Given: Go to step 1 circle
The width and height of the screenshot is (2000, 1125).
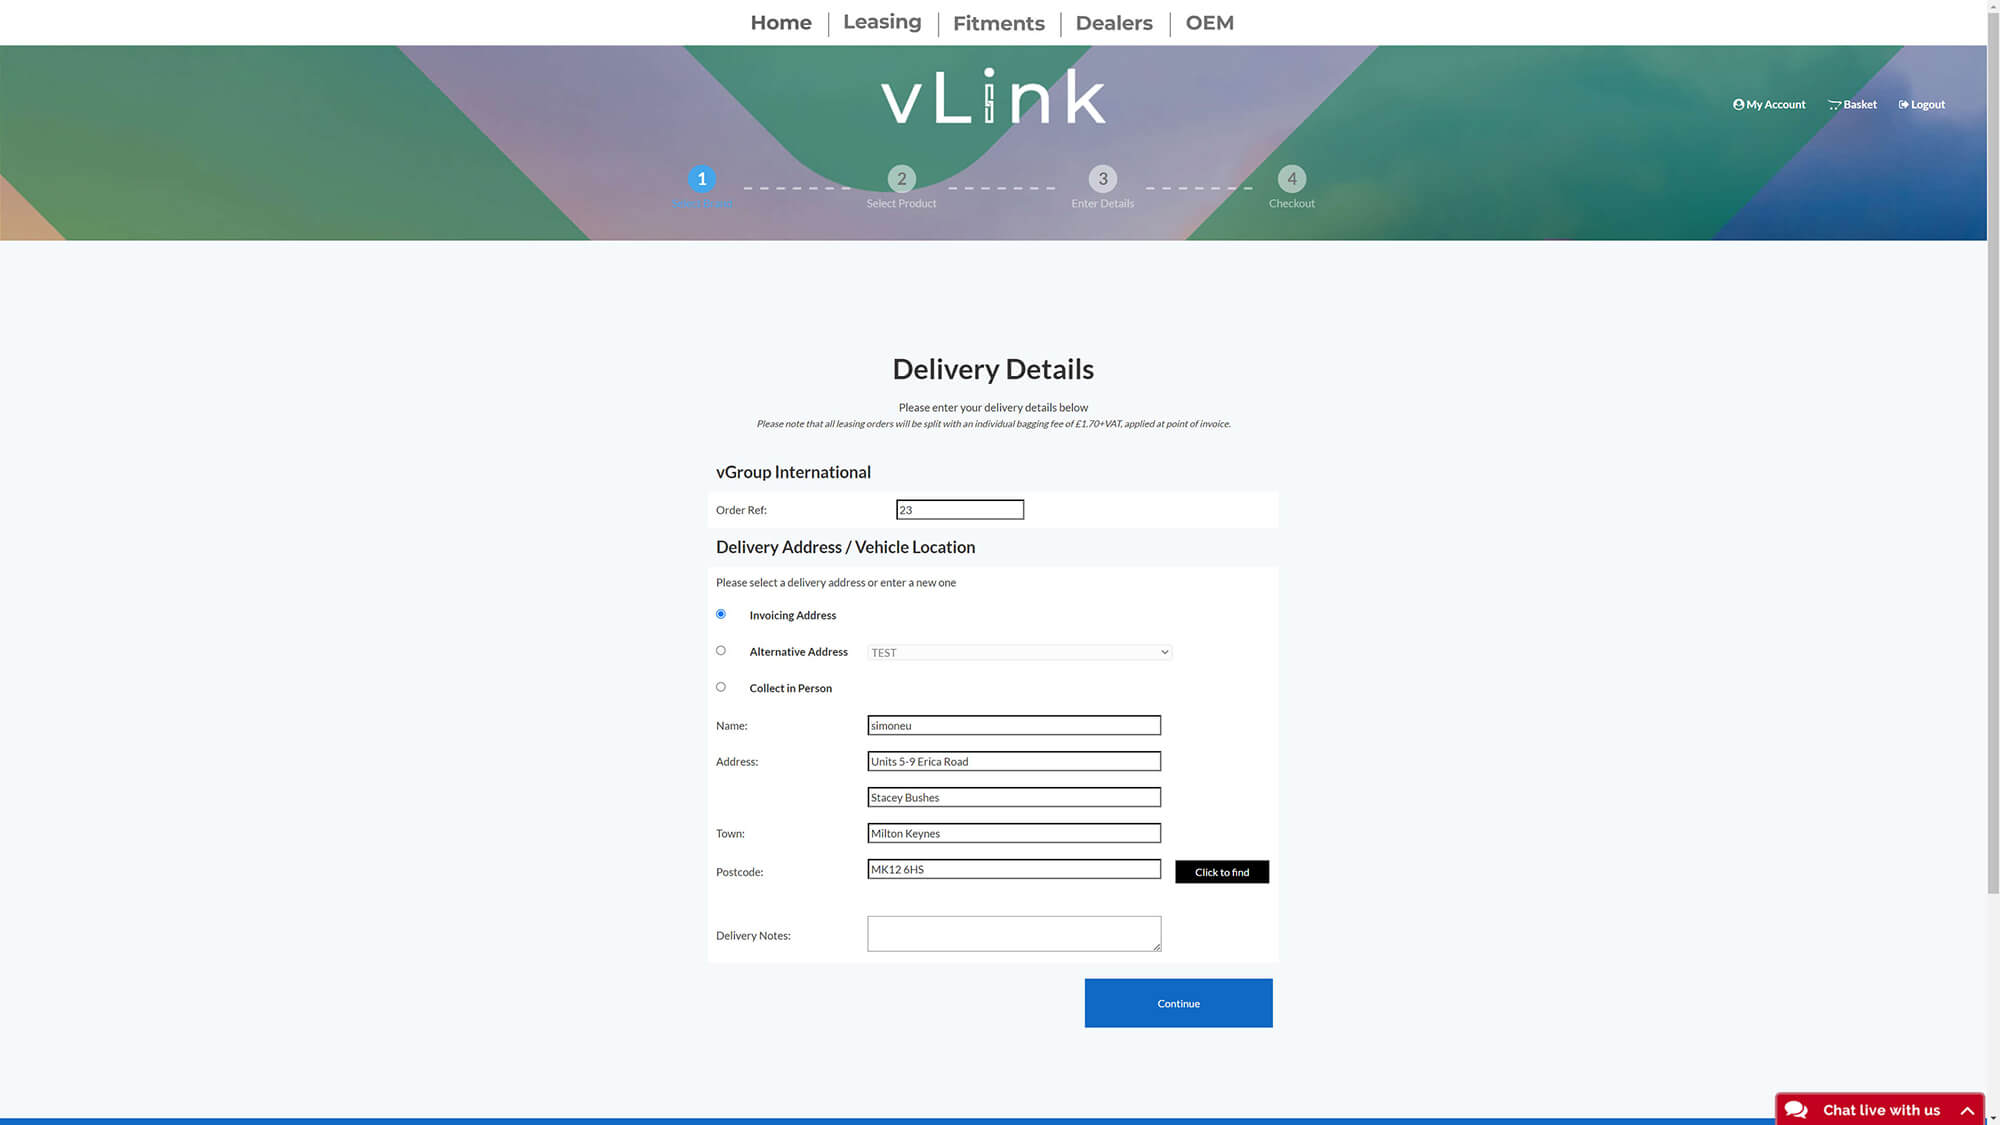Looking at the screenshot, I should 701,179.
